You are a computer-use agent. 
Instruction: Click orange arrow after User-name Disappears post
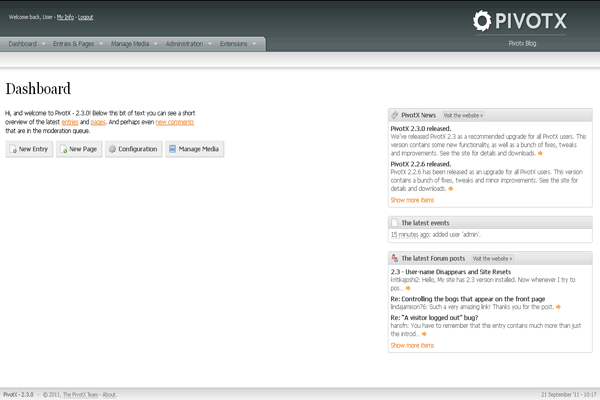click(x=408, y=288)
